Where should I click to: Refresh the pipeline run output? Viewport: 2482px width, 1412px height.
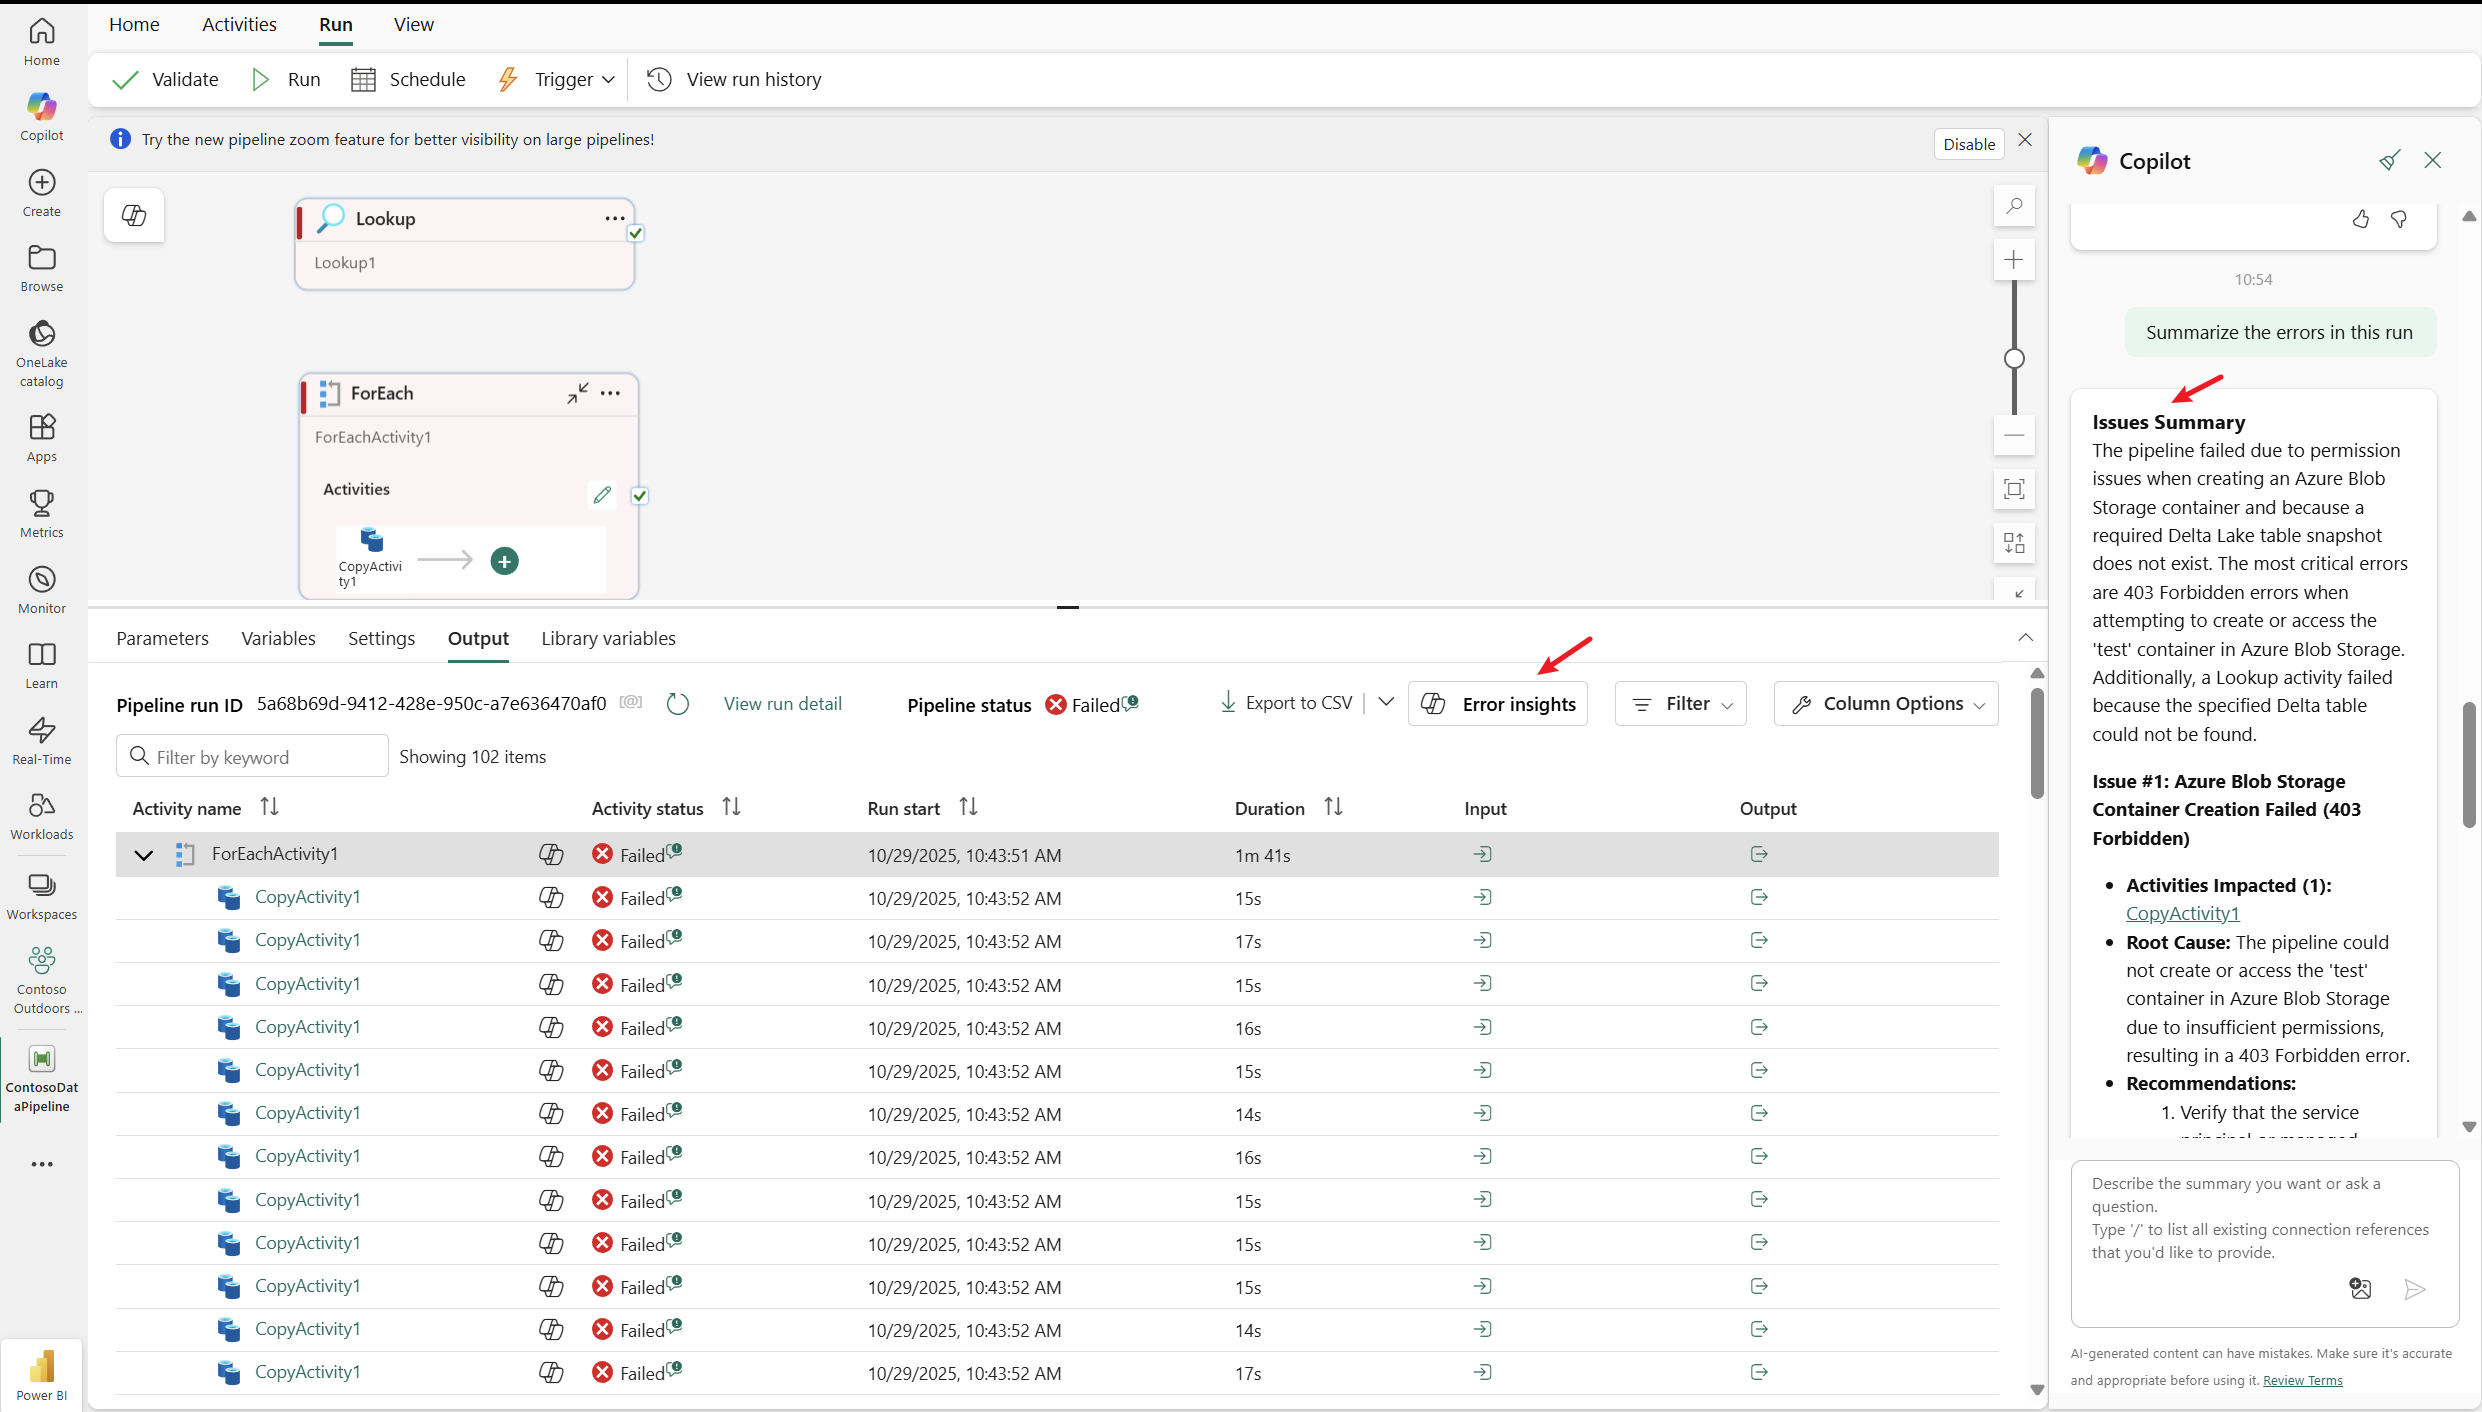[677, 704]
